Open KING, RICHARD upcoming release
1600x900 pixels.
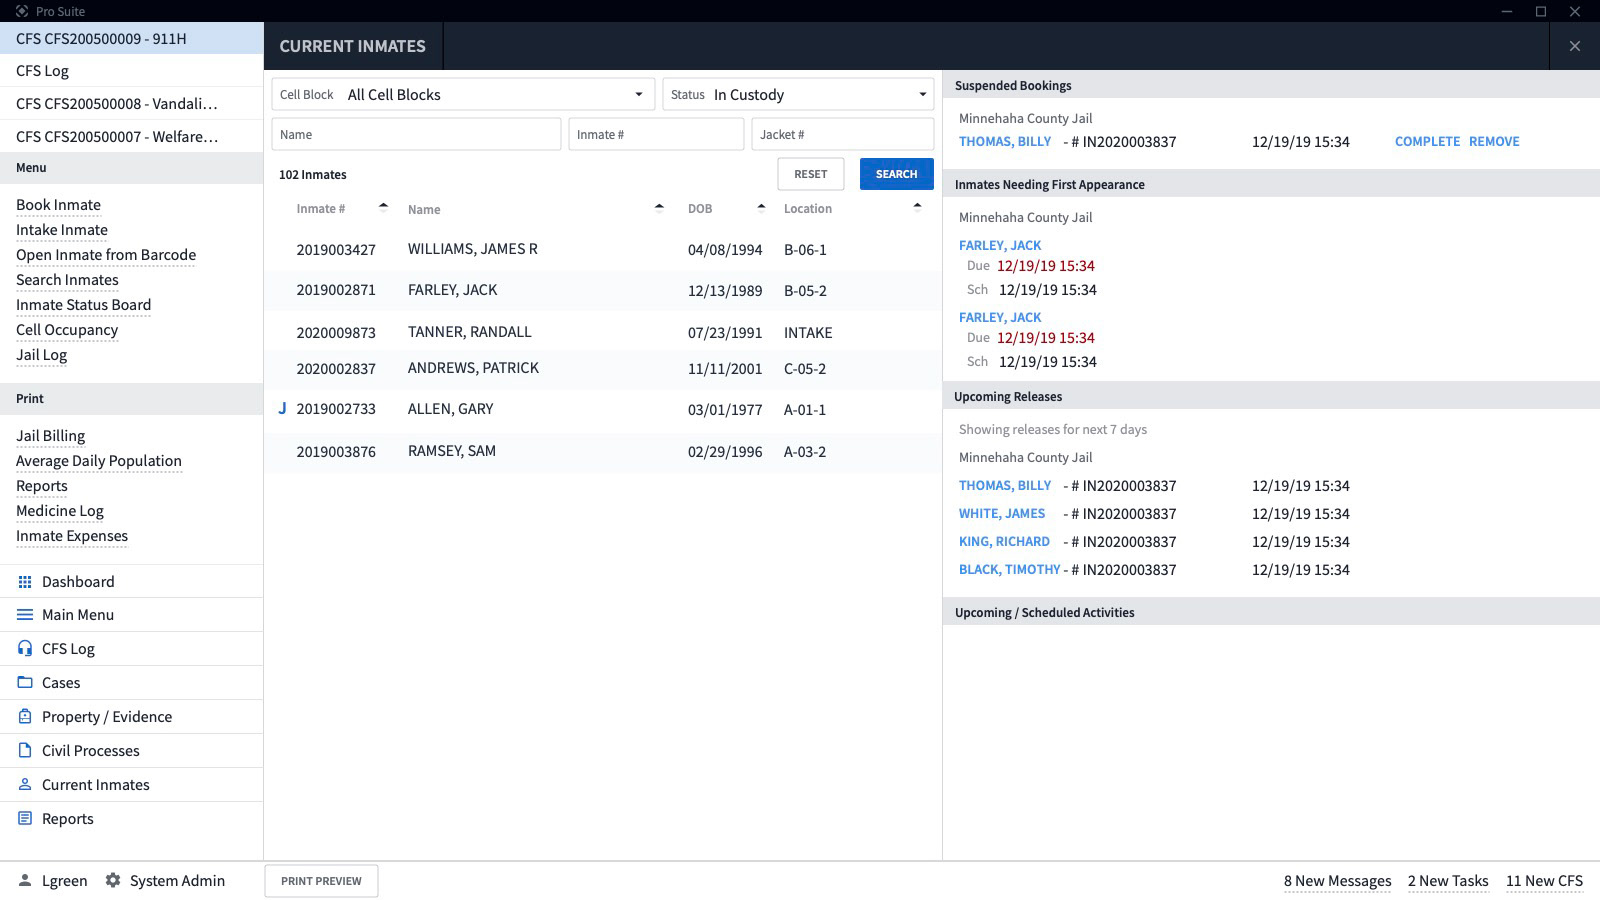(x=1004, y=542)
